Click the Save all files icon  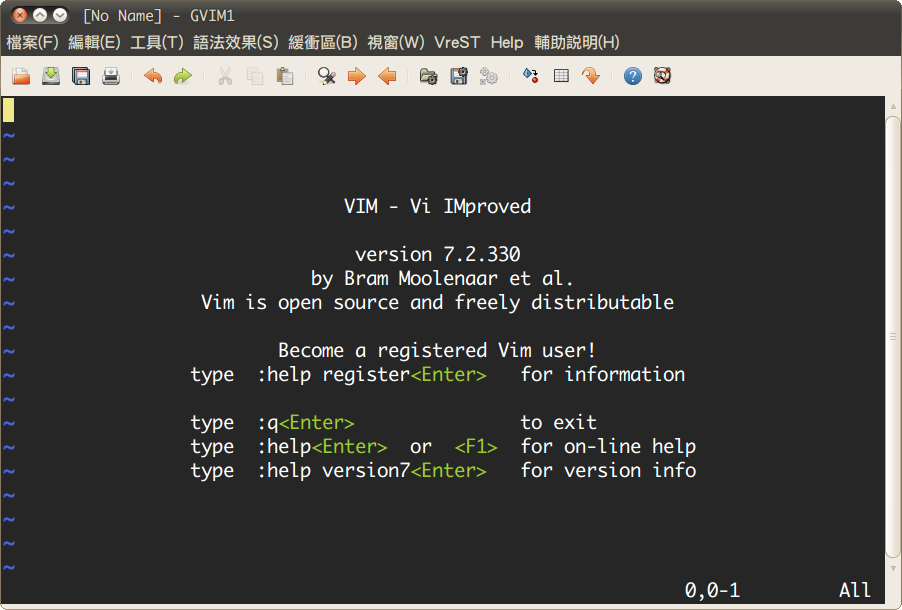[81, 76]
